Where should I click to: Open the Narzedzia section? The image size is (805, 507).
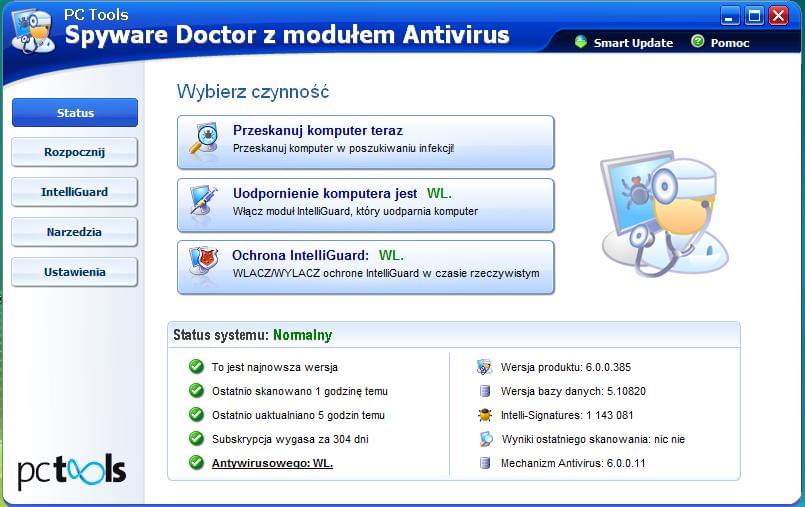click(74, 232)
